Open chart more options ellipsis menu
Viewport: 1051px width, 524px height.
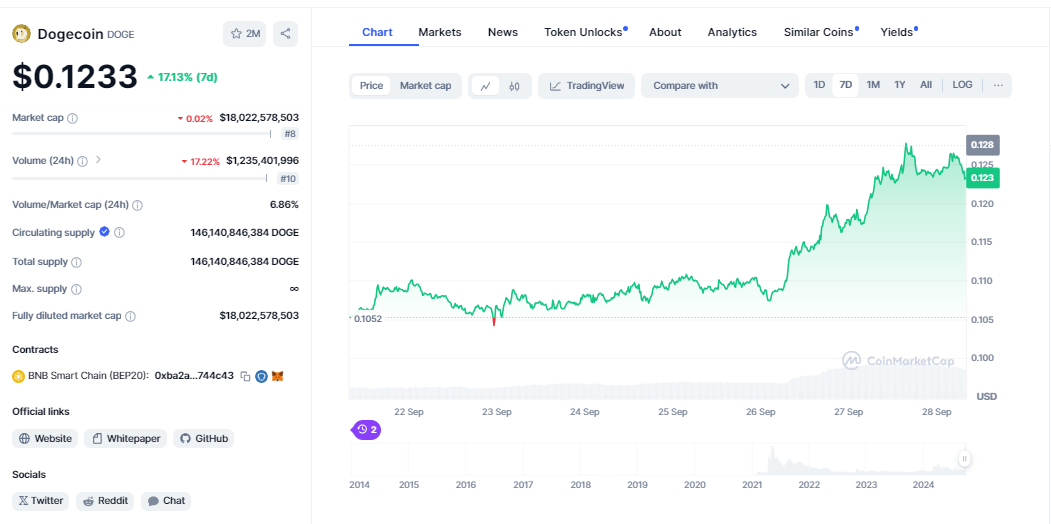[x=998, y=86]
